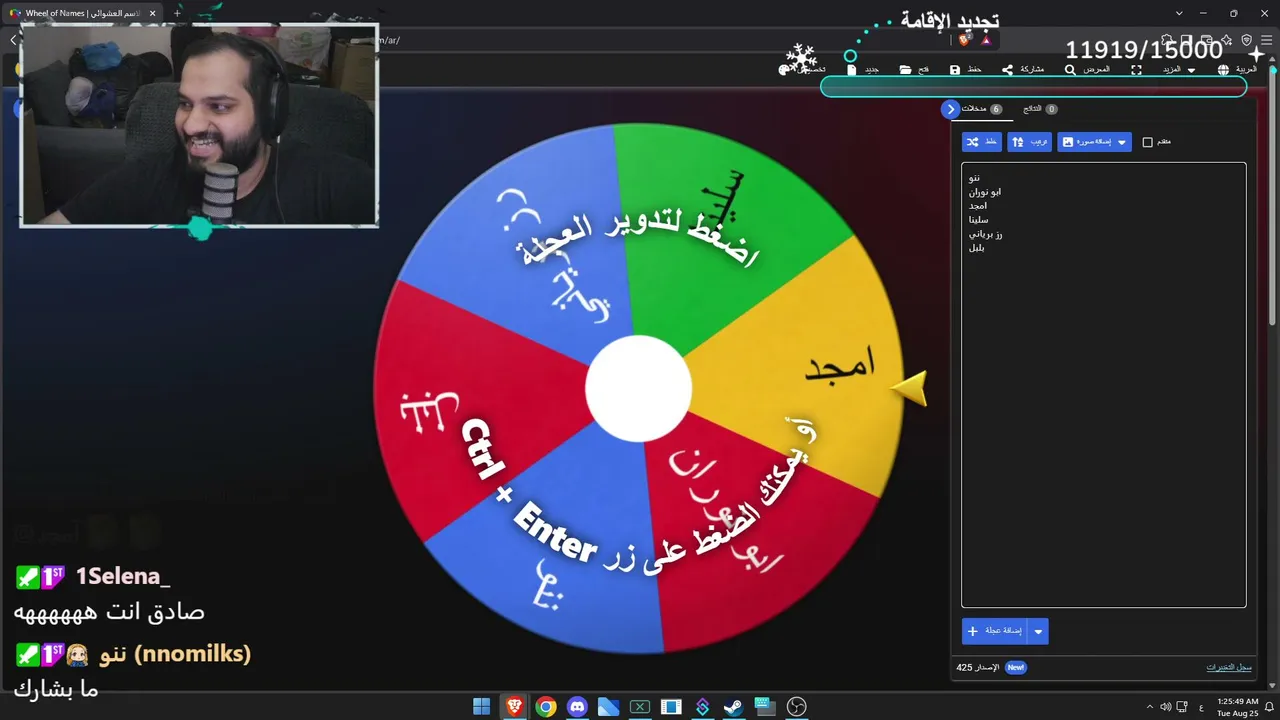Click the Brave Rewards triangle icon

[986, 40]
